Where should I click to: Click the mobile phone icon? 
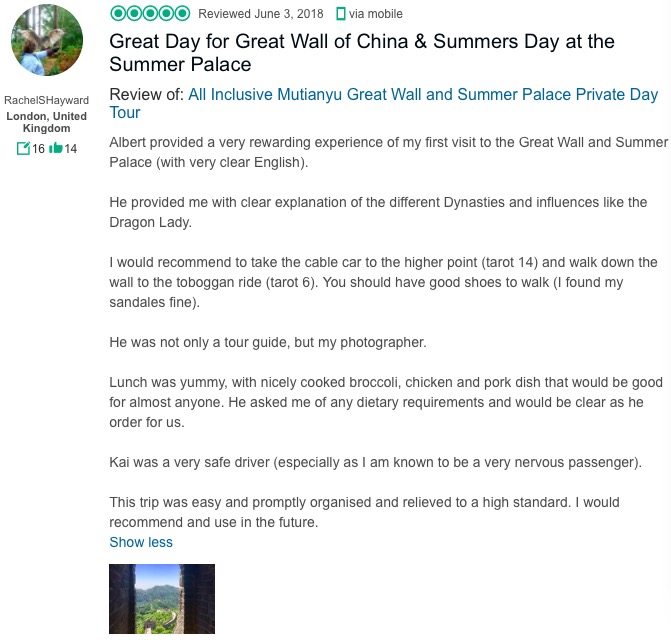click(x=341, y=14)
